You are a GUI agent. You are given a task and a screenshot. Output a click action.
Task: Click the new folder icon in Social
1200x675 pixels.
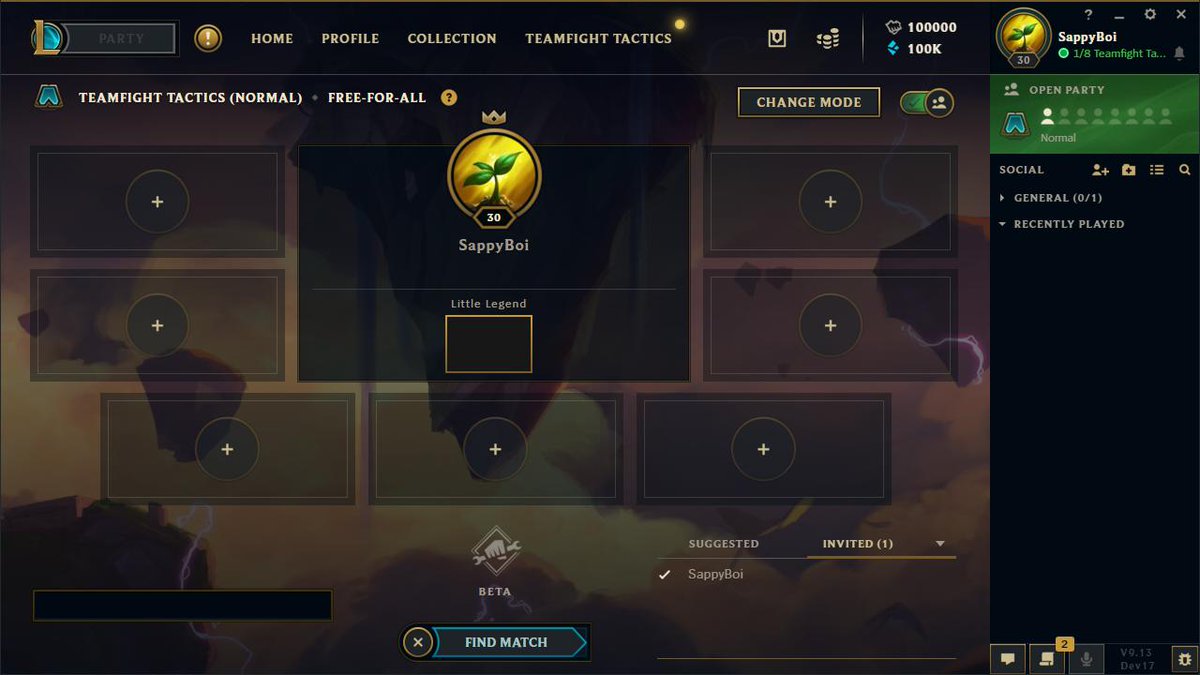tap(1129, 170)
